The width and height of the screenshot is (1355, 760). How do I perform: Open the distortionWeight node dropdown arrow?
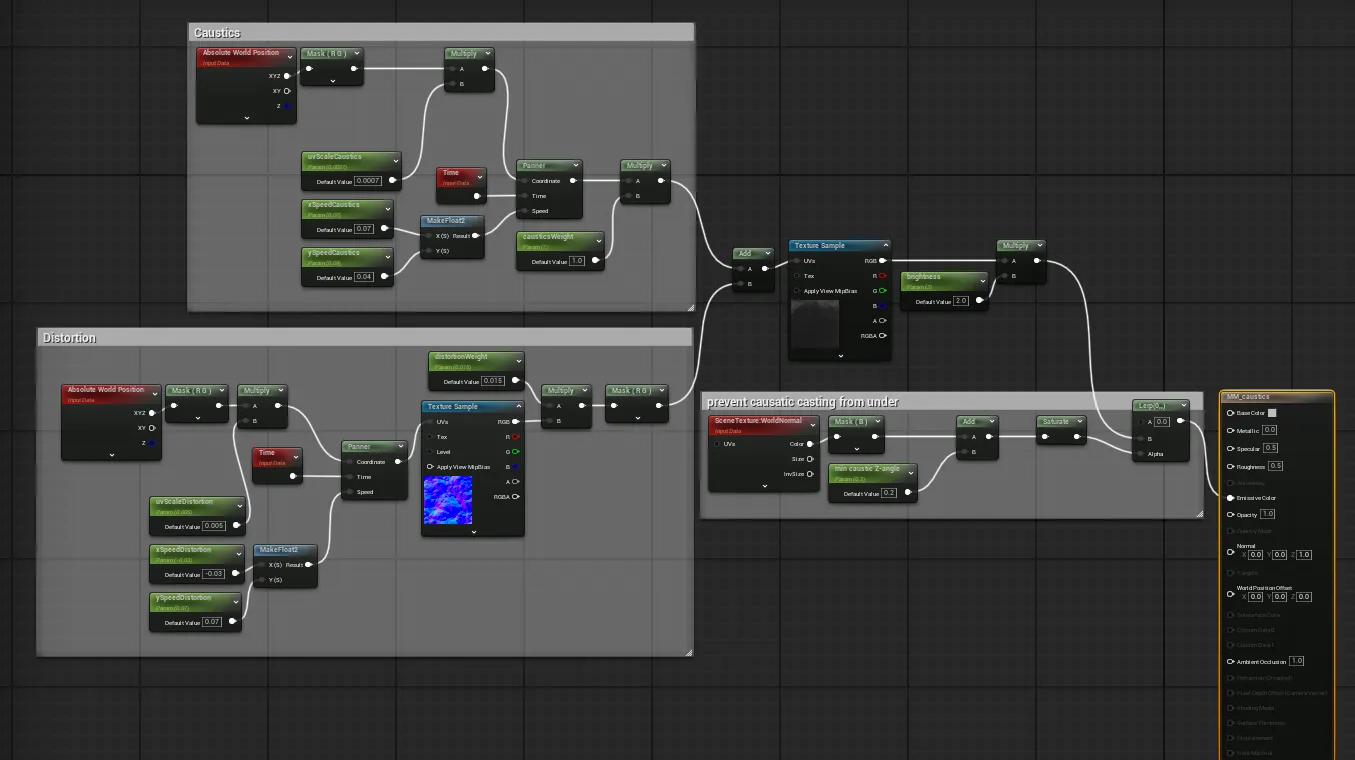coord(518,359)
